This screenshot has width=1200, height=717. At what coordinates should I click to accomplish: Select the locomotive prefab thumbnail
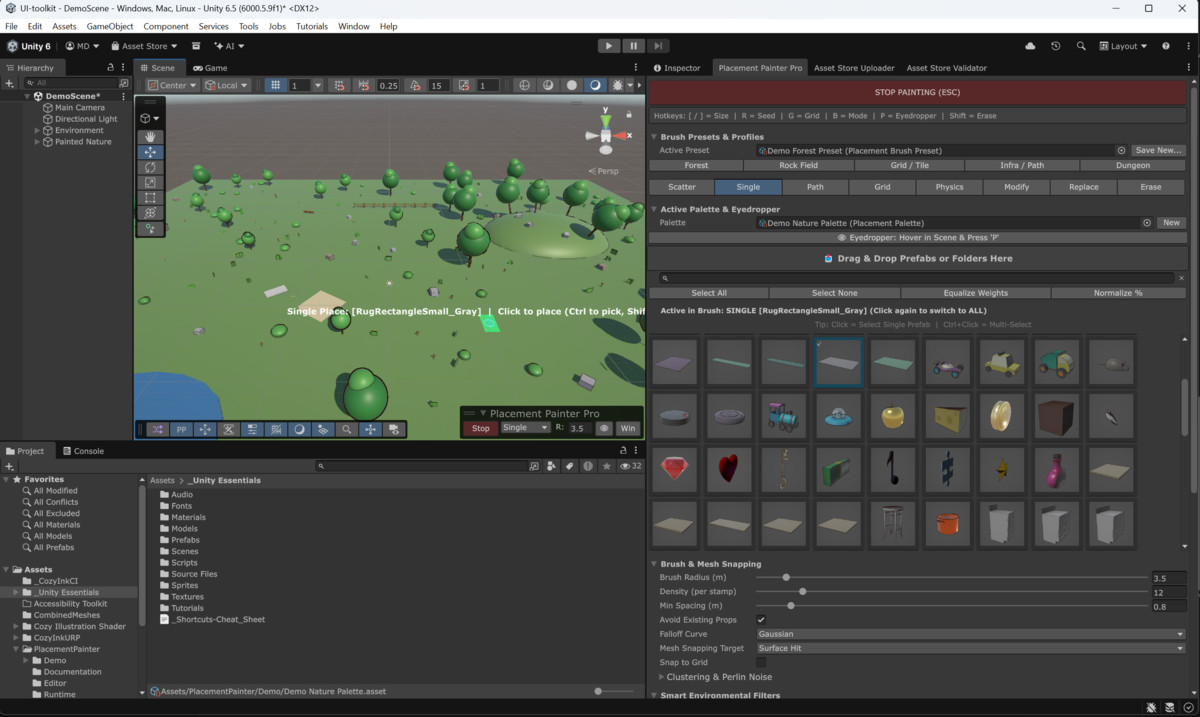pos(785,415)
